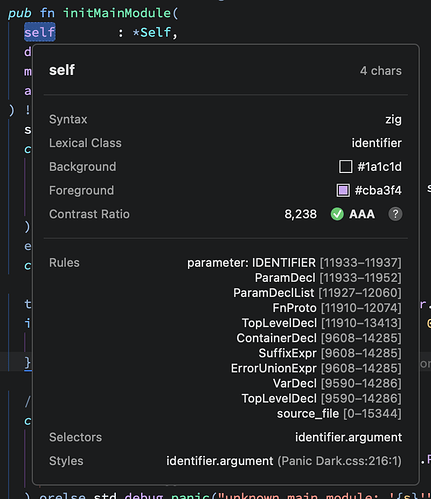Screen dimensions: 431x499
Task: Click the 'Background' label
Action: [x=83, y=167]
